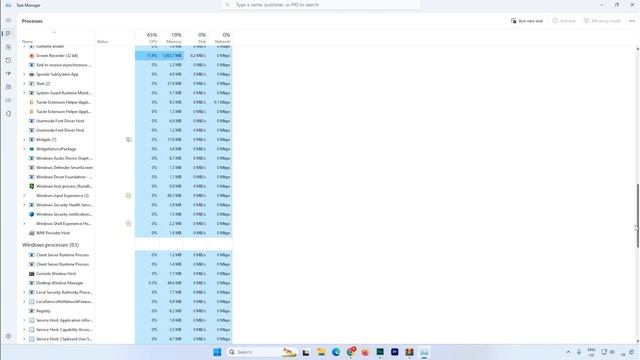Expand the Spooler SubSystem App group
The height and width of the screenshot is (360, 640).
pyautogui.click(x=24, y=74)
